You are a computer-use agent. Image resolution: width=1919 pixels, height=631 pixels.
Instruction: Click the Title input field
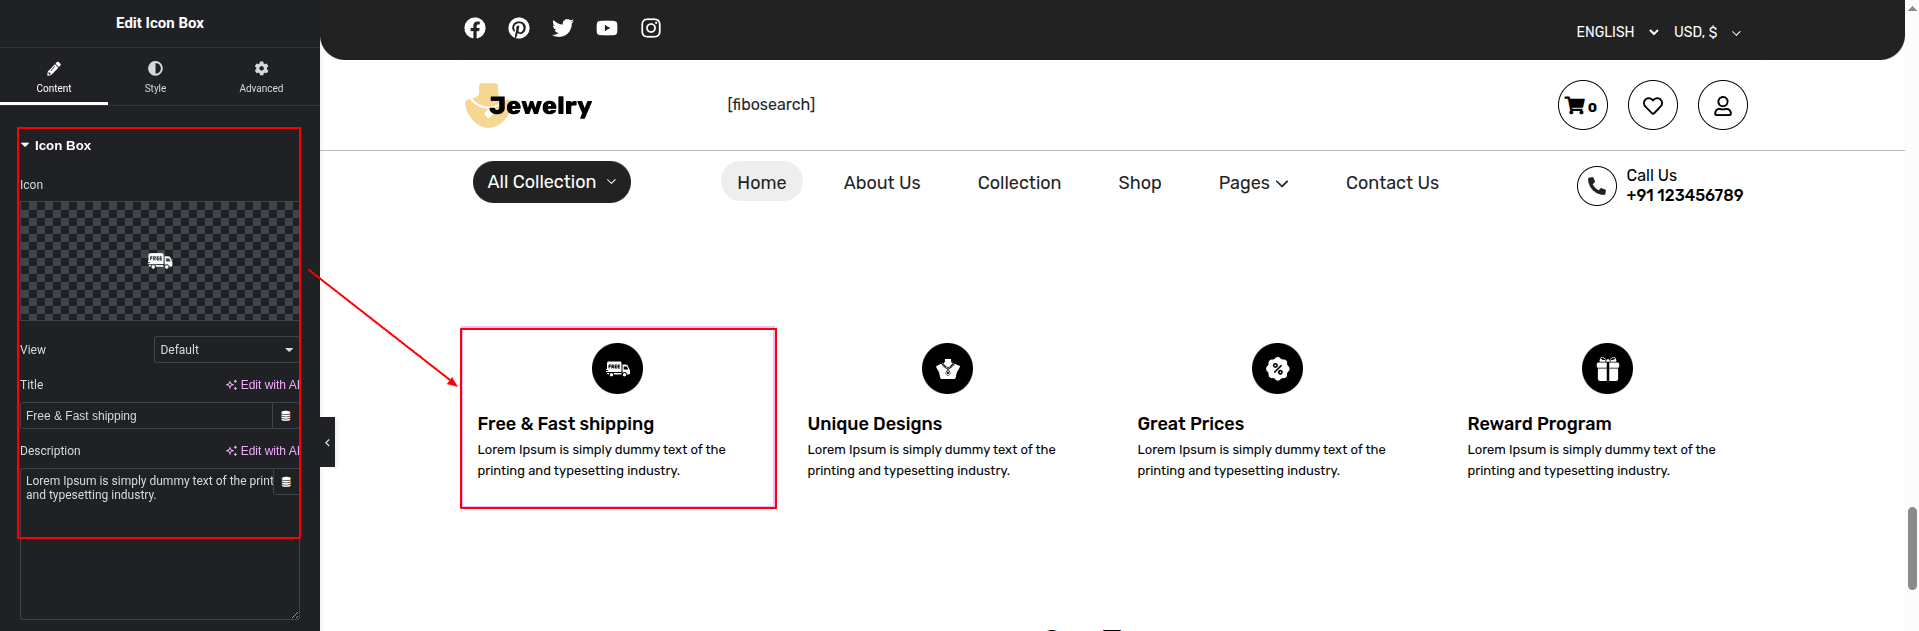[146, 416]
